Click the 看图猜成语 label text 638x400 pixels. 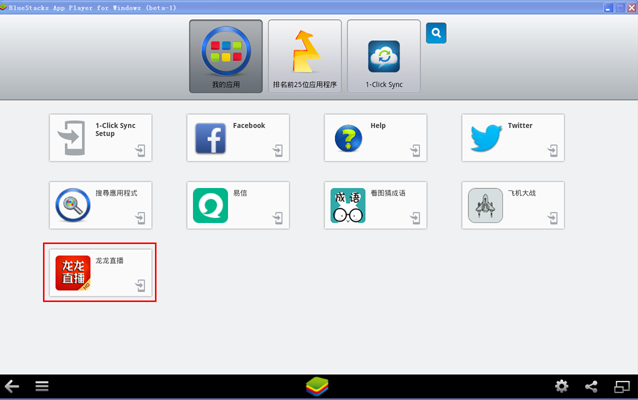388,193
